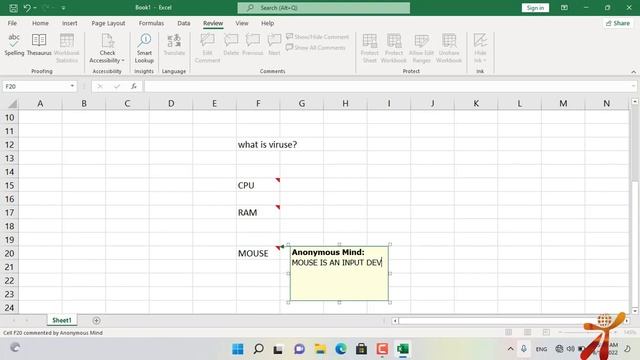Open Allow Edit Ranges
Image resolution: width=640 pixels, height=360 pixels.
point(421,48)
